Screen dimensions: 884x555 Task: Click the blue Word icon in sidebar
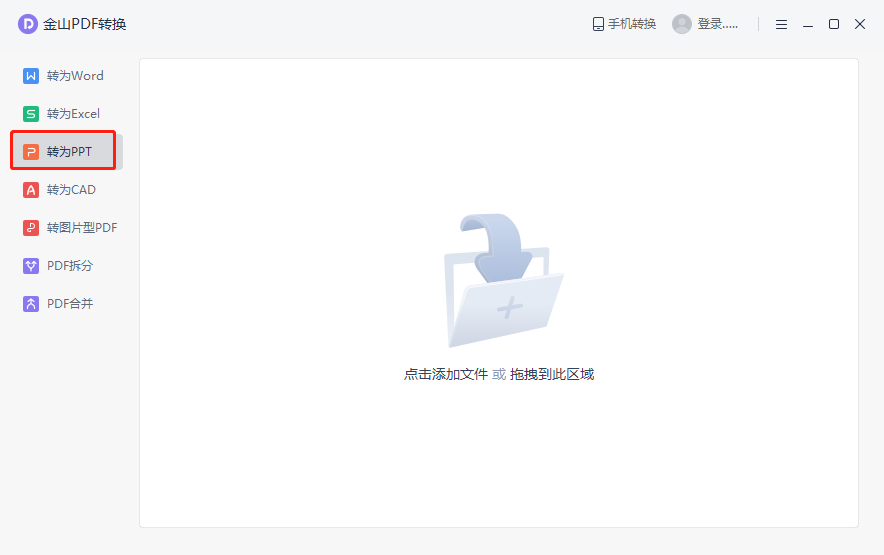pos(31,76)
